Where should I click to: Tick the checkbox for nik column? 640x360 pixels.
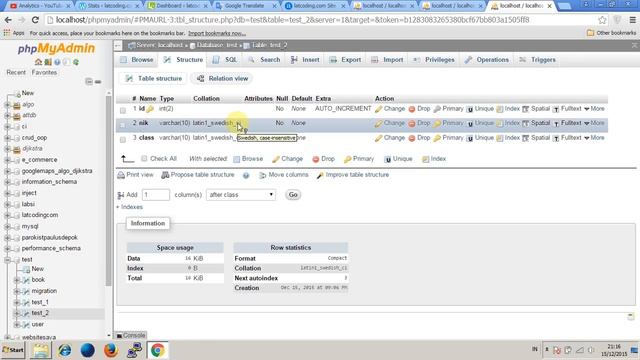pyautogui.click(x=123, y=124)
